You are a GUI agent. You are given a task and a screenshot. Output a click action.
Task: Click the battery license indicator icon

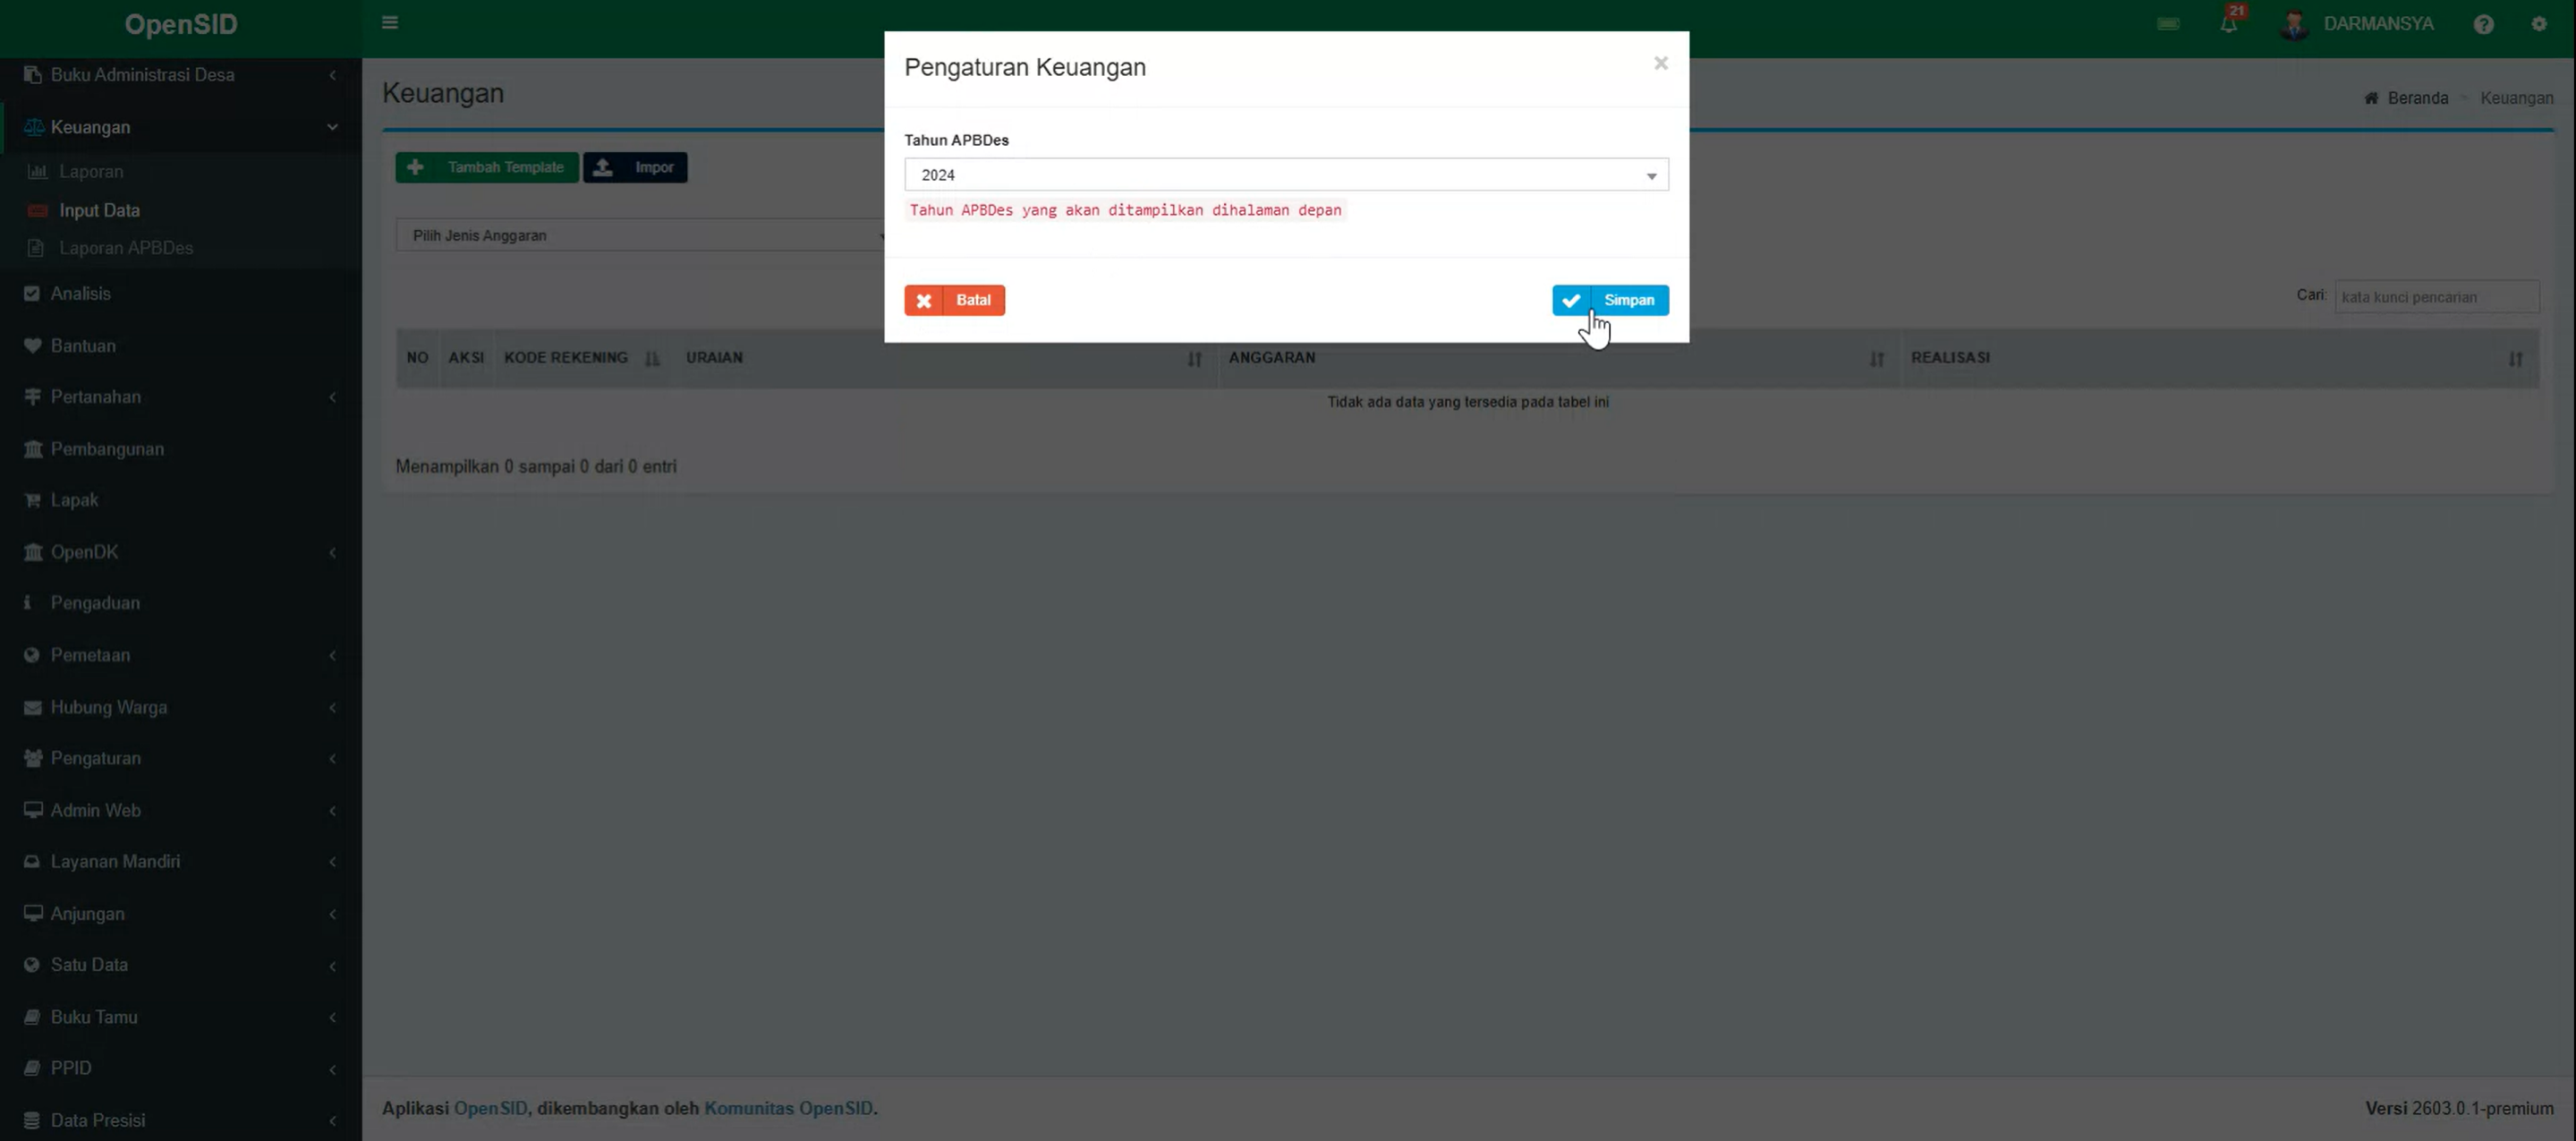point(2168,23)
